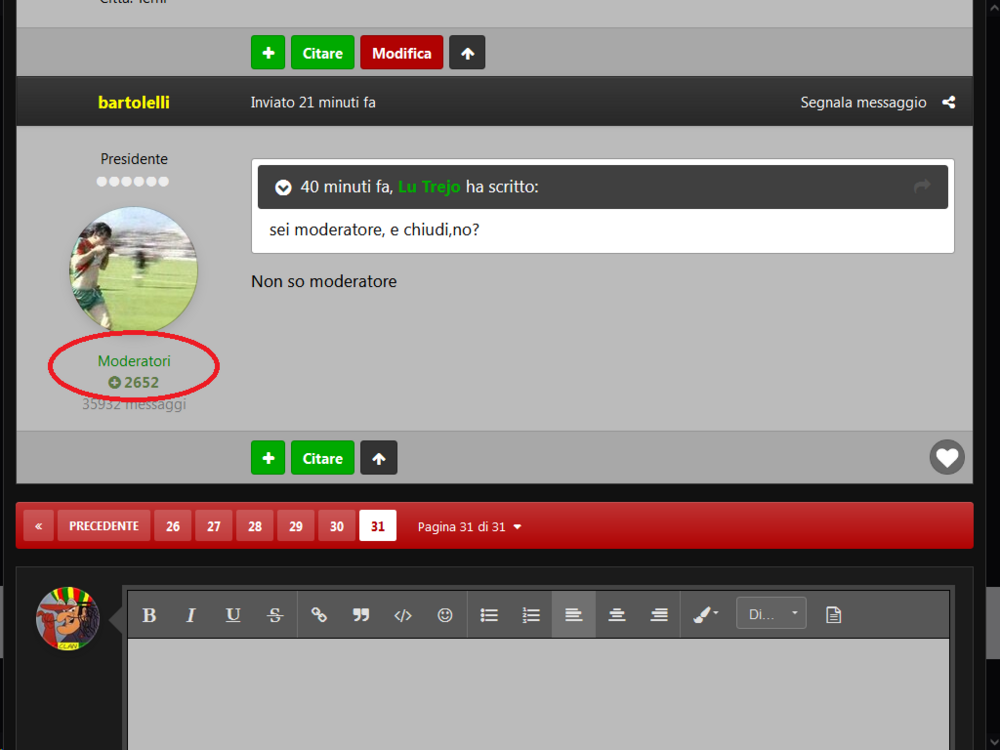
Task: Collapse the Lu Trejo quote
Action: [x=283, y=188]
